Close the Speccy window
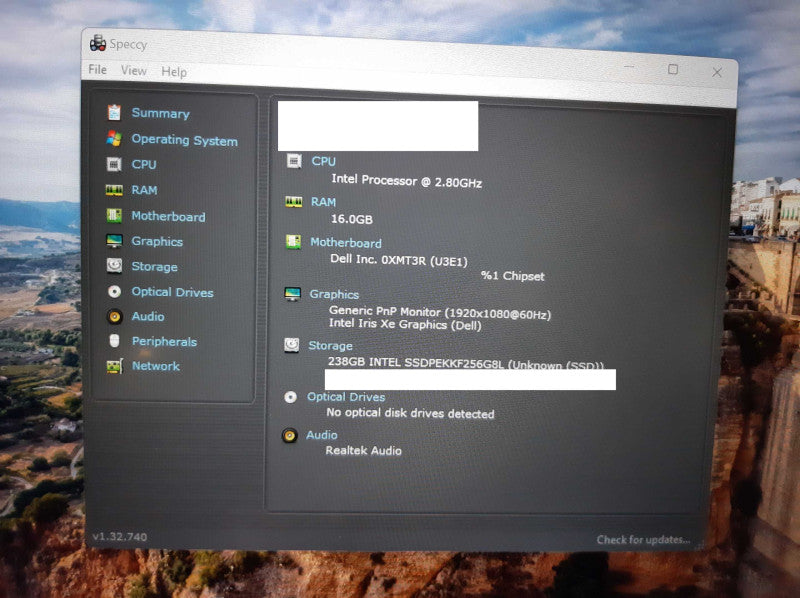The height and width of the screenshot is (598, 800). click(x=717, y=72)
